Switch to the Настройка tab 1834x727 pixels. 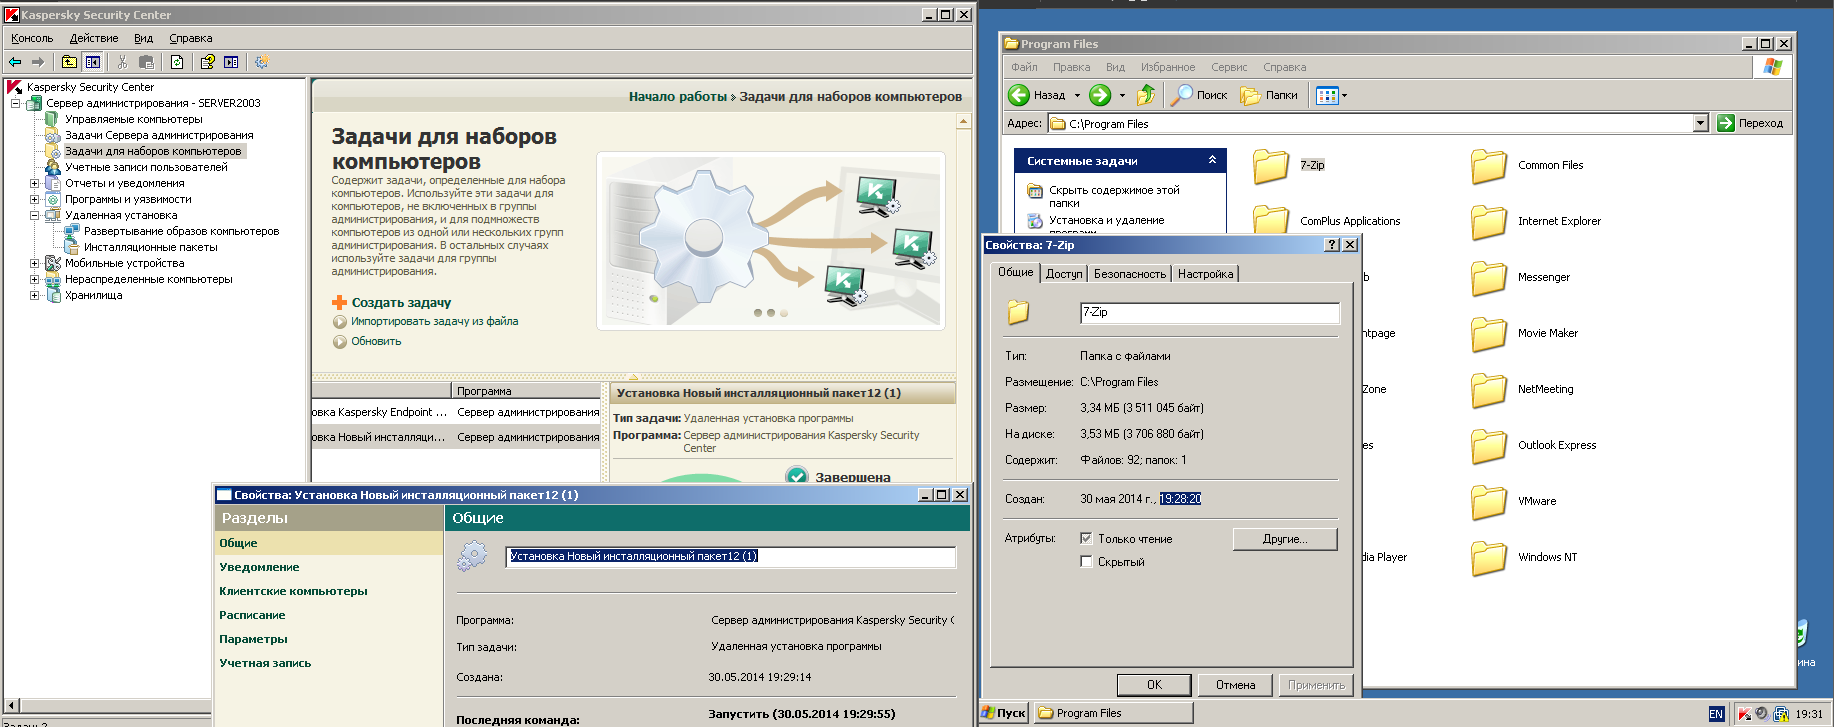tap(1205, 274)
